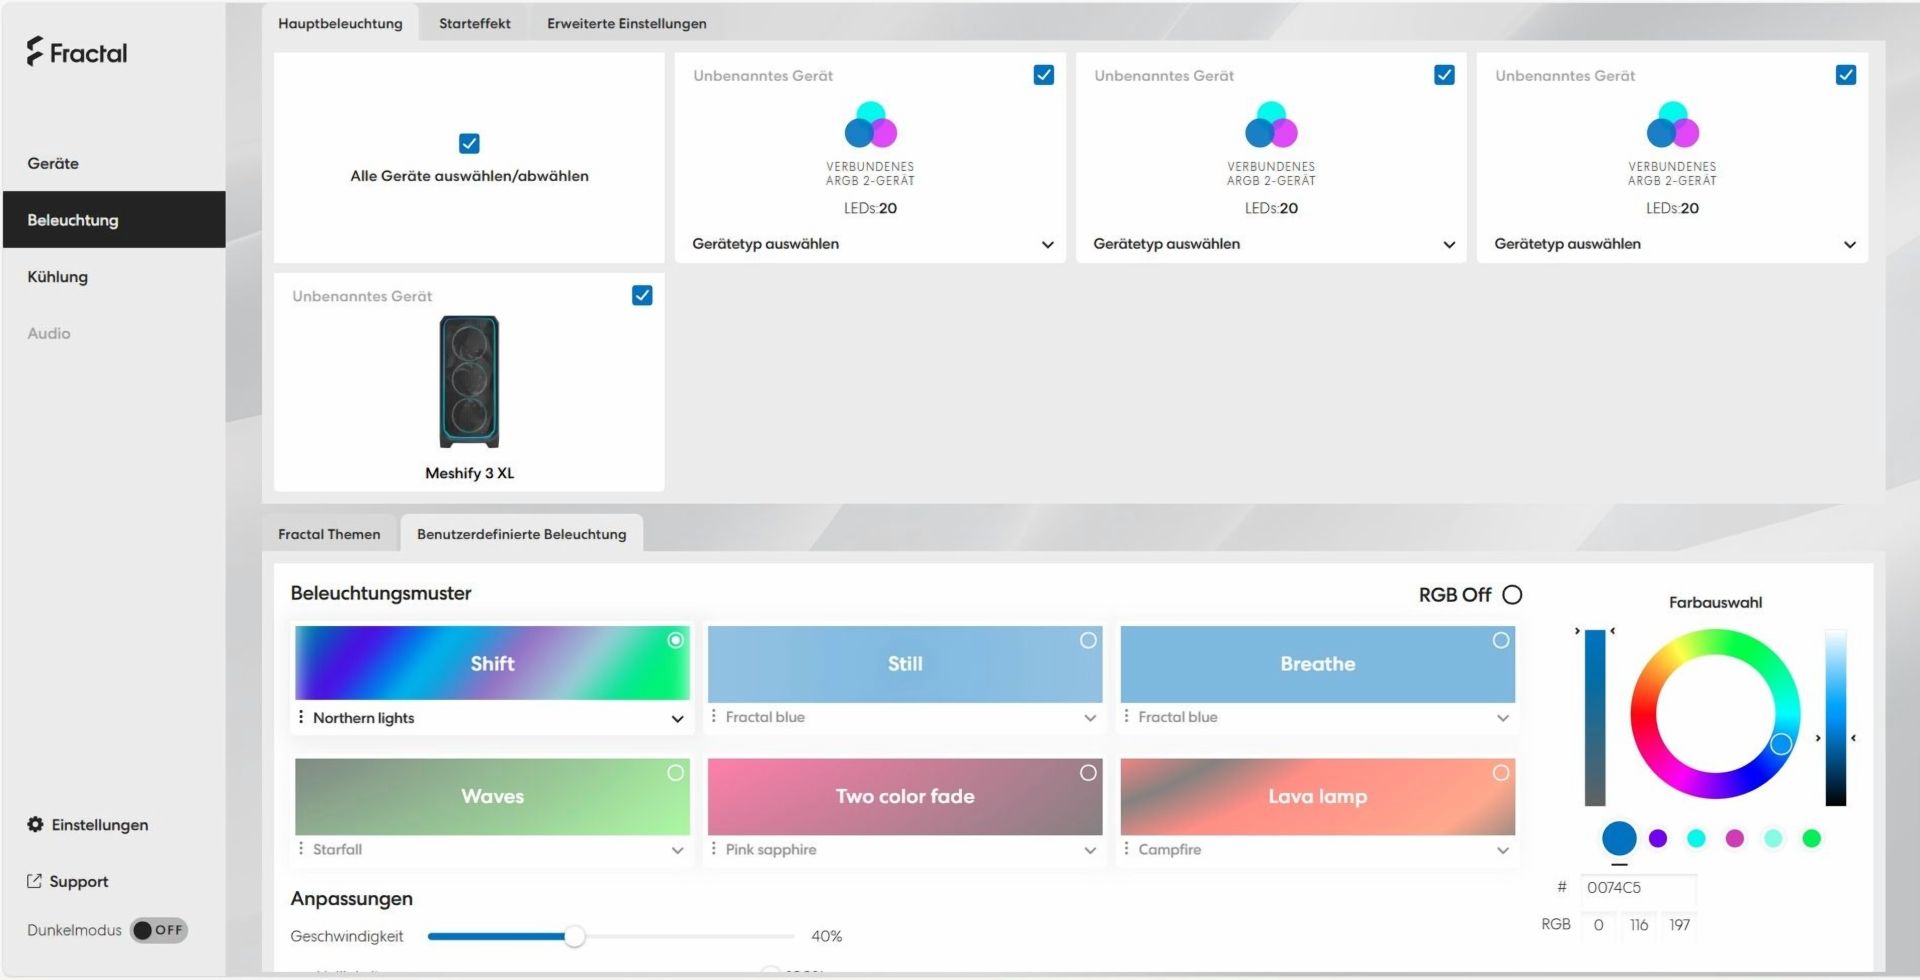Click the Fractal logo
1920x980 pixels.
coord(77,52)
